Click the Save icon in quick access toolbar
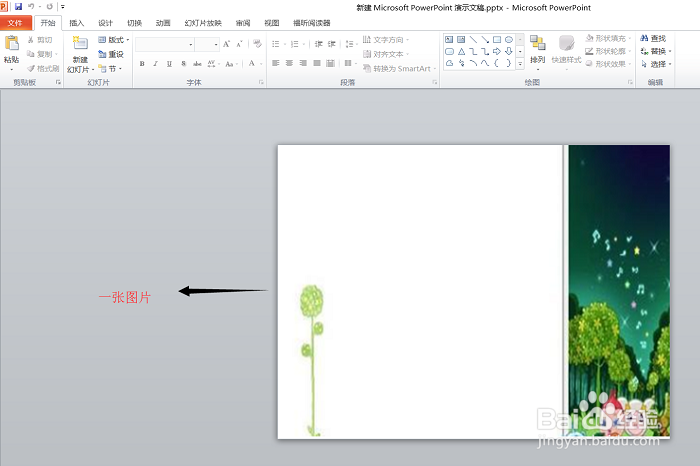Viewport: 700px width, 466px height. point(18,7)
